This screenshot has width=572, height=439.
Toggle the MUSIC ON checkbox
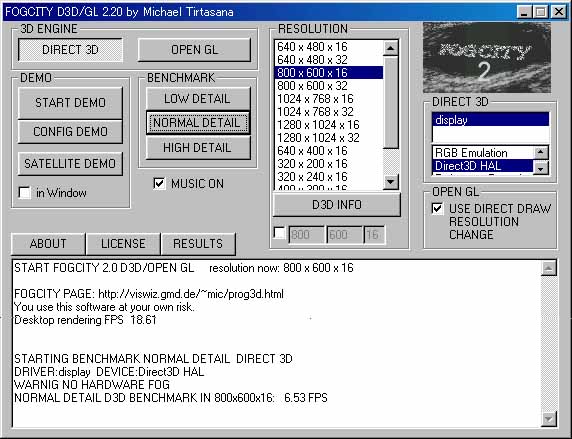(x=159, y=183)
